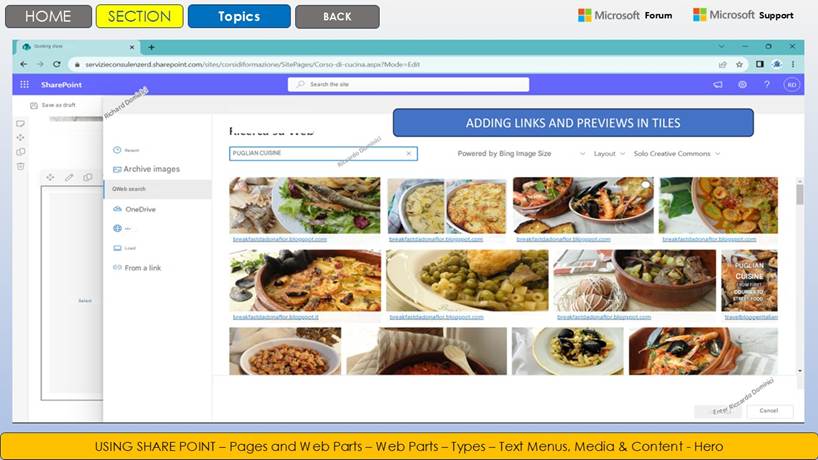Viewport: 818px width, 460px height.
Task: Click the settings gear in SharePoint header
Action: pyautogui.click(x=742, y=84)
